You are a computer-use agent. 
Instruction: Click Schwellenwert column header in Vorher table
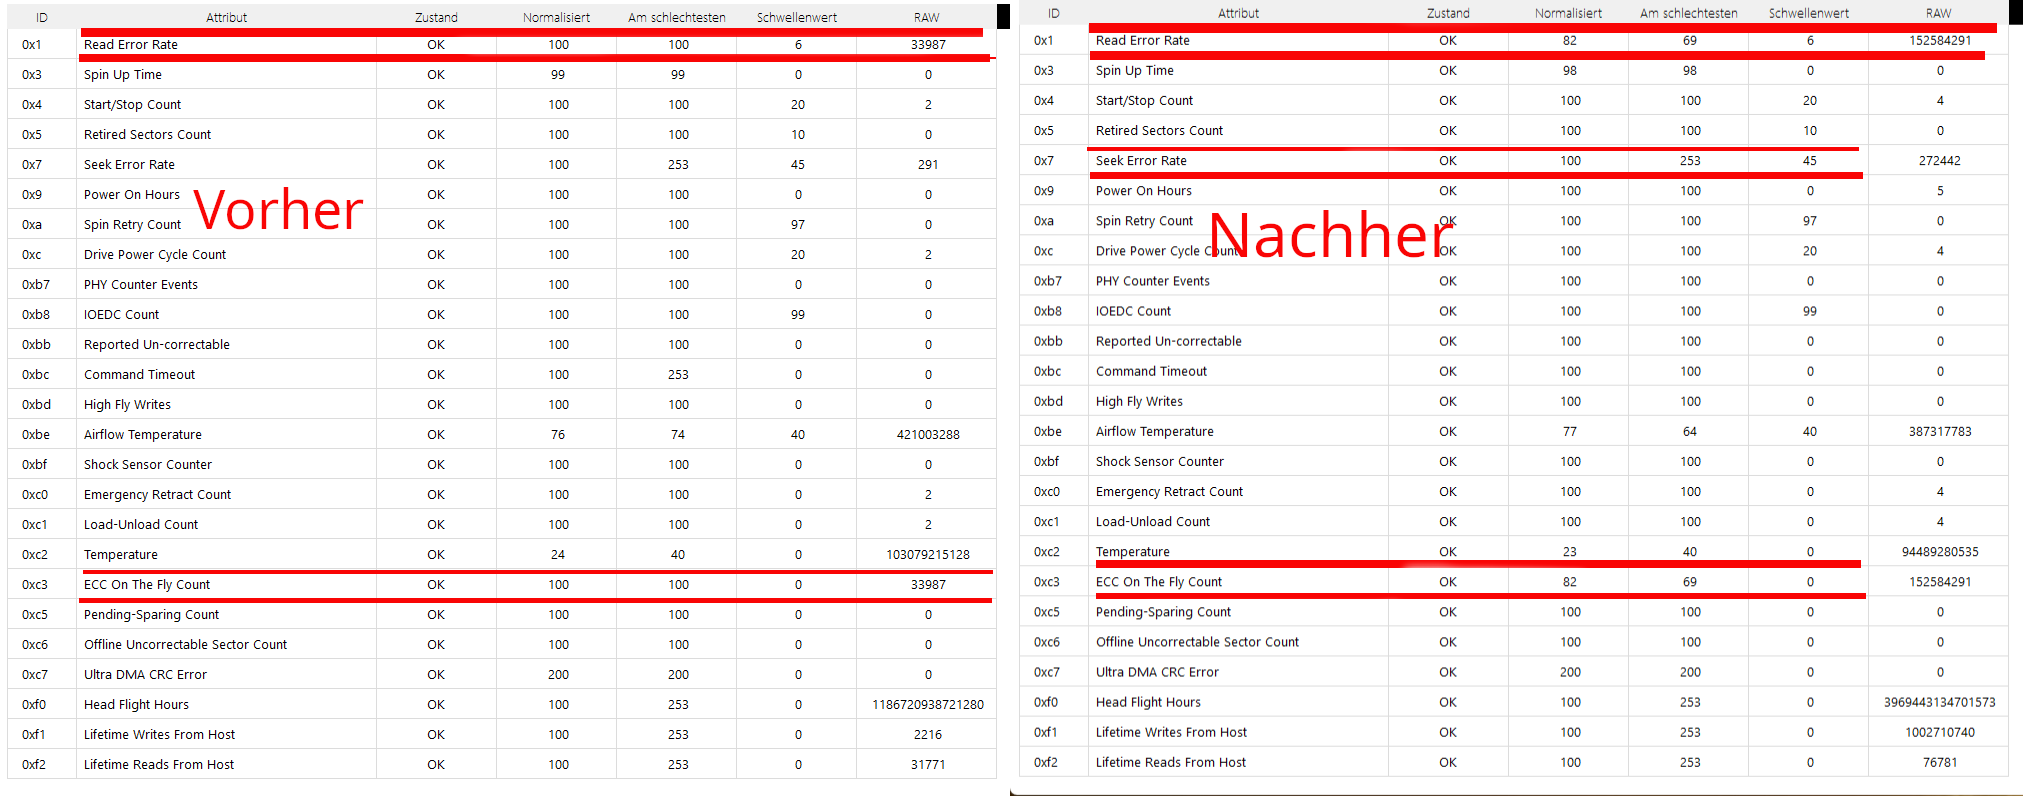(x=797, y=17)
